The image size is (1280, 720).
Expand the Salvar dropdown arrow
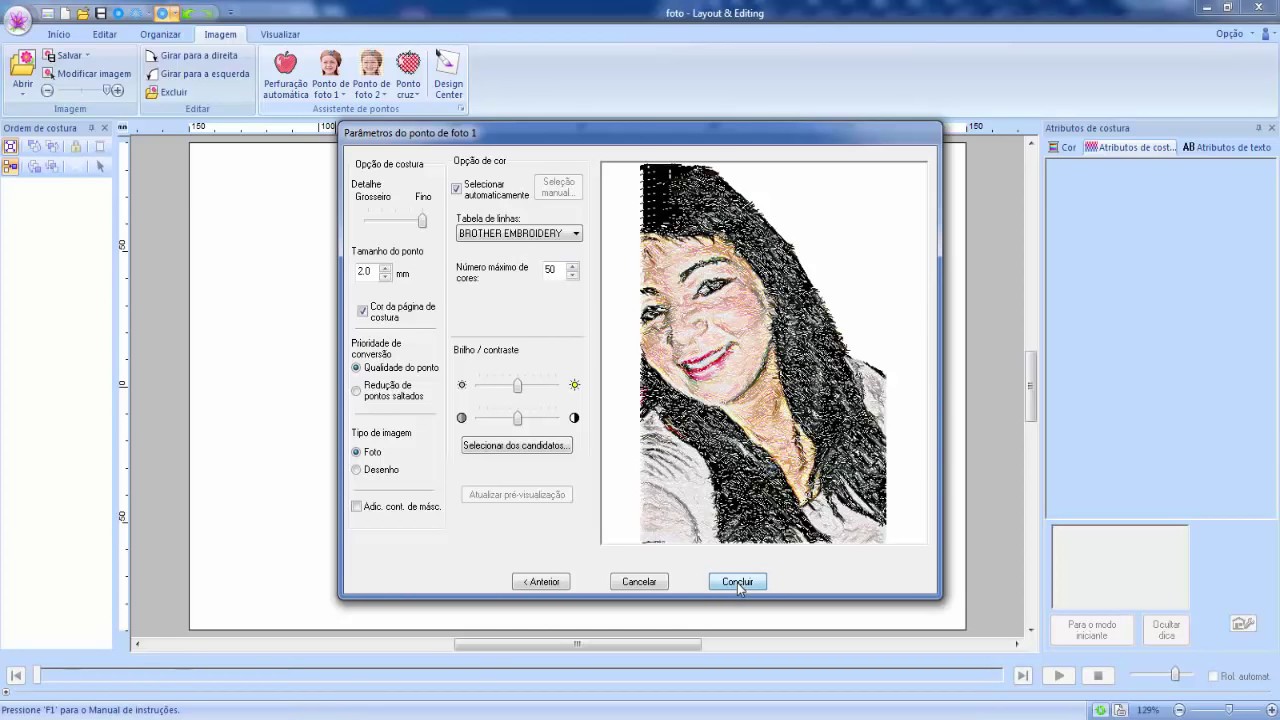tap(87, 56)
